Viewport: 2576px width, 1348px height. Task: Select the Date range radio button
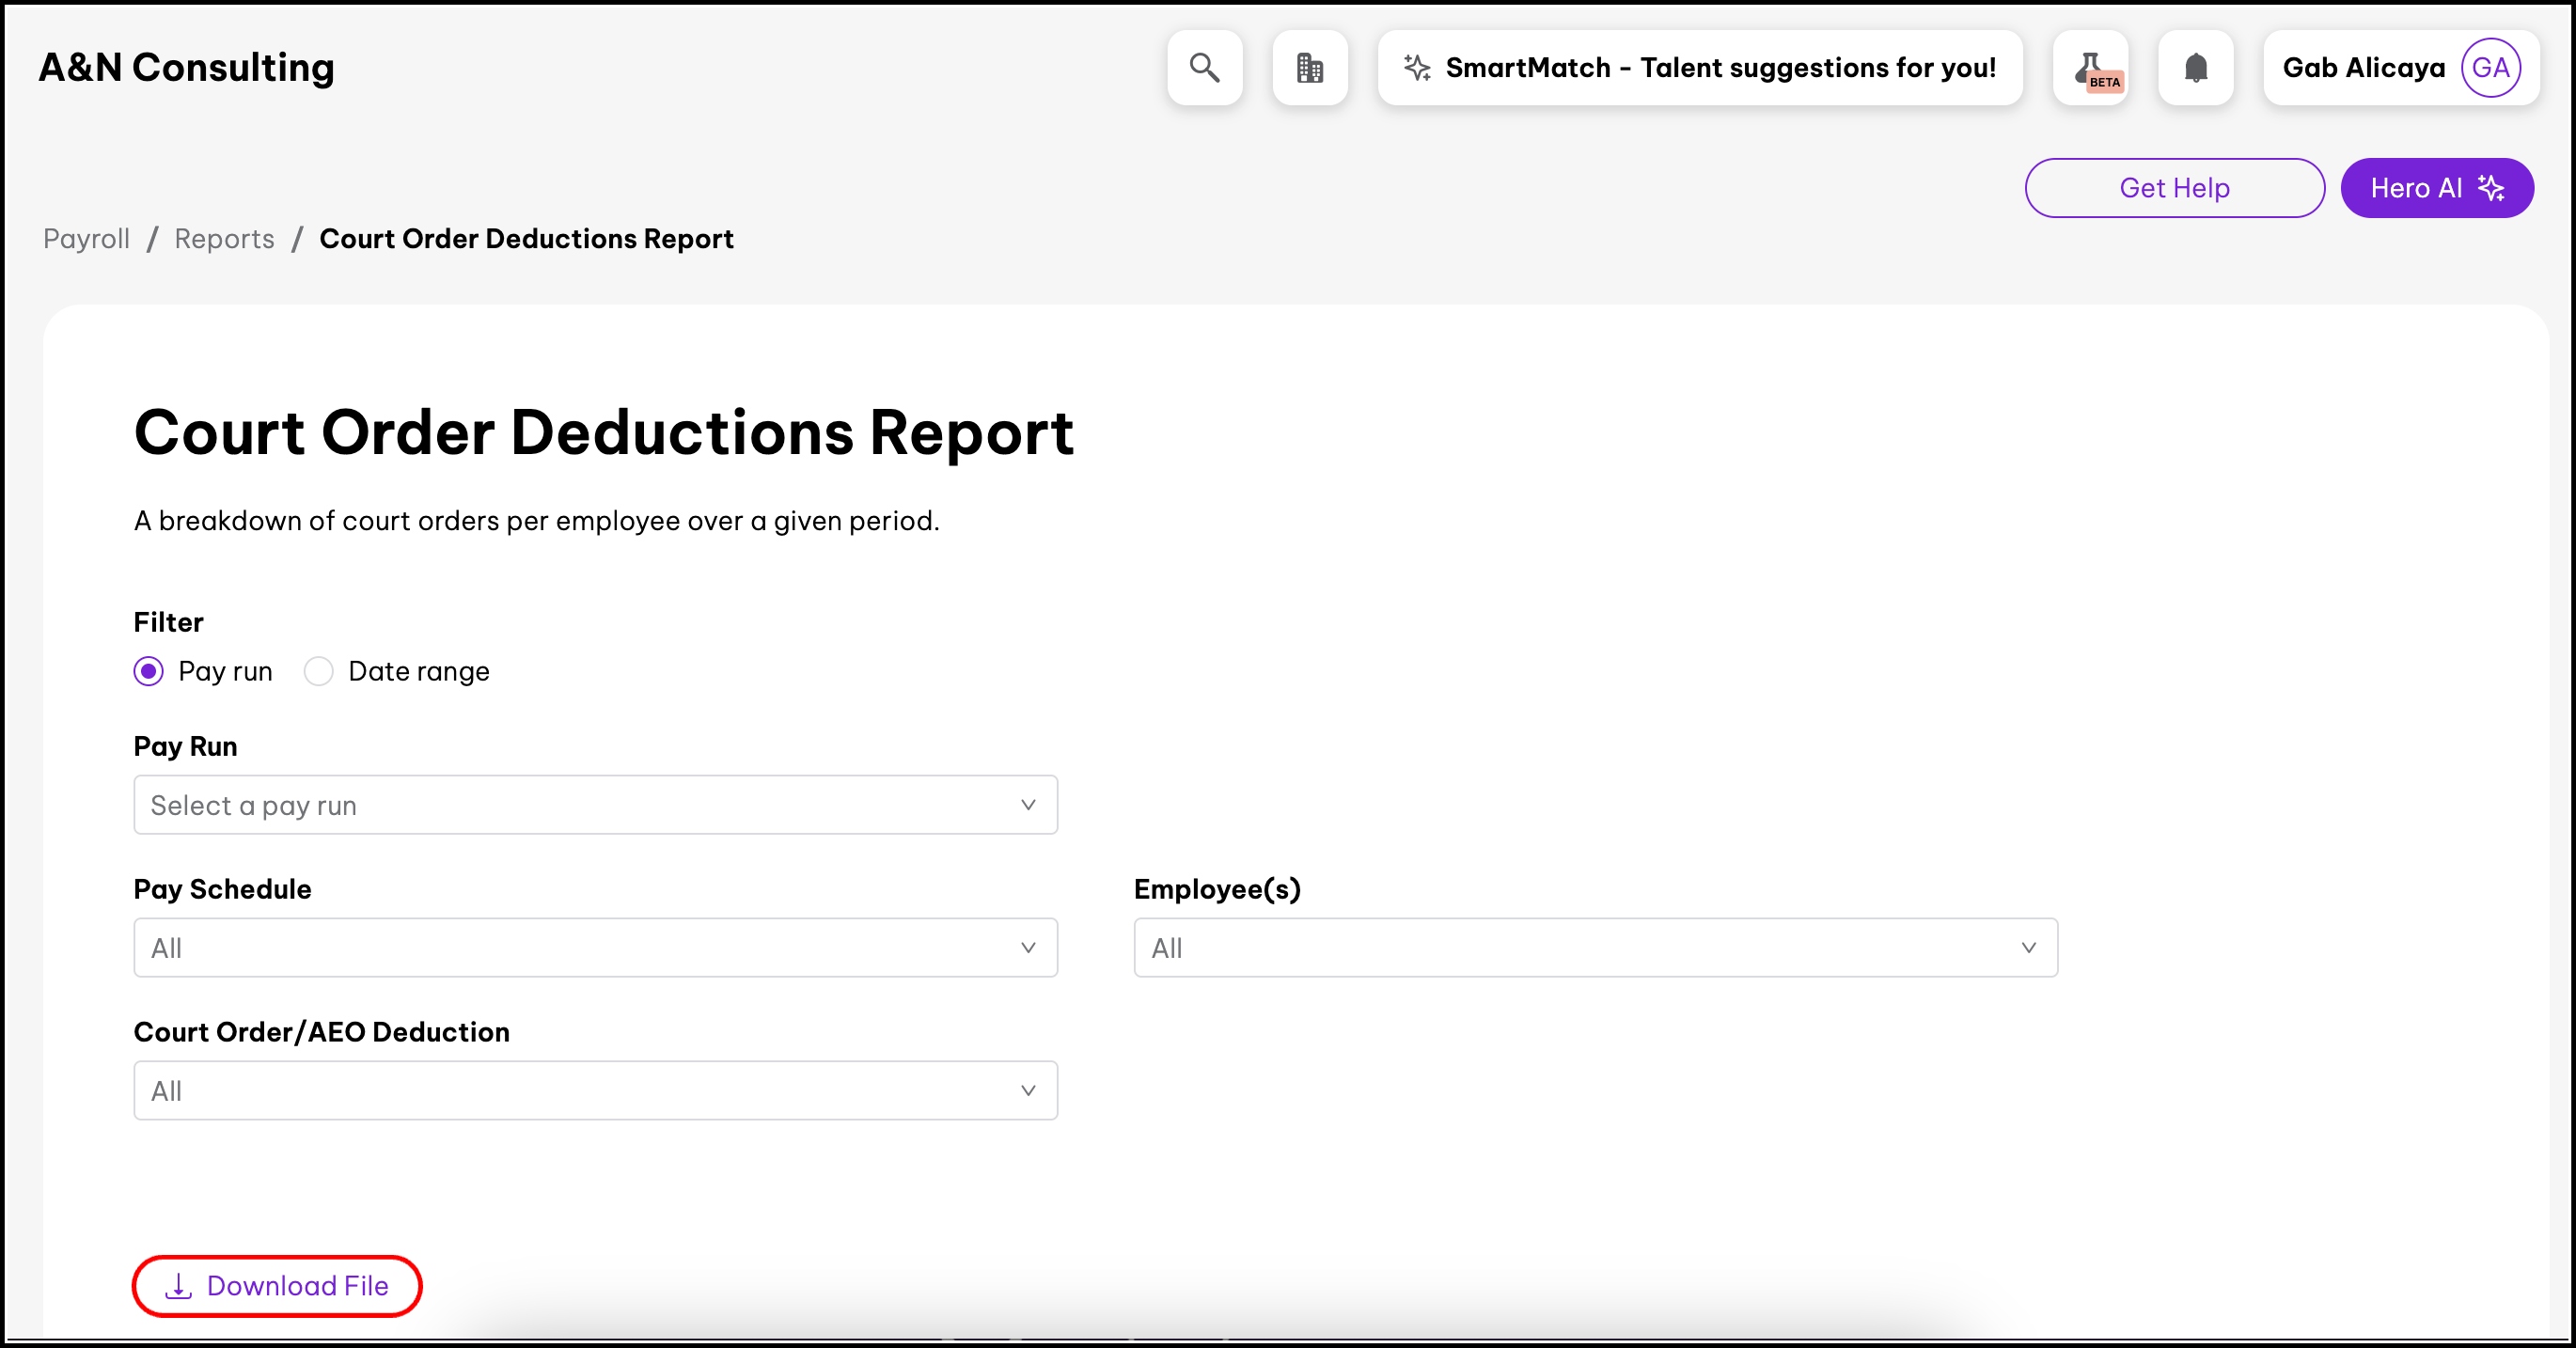tap(318, 671)
